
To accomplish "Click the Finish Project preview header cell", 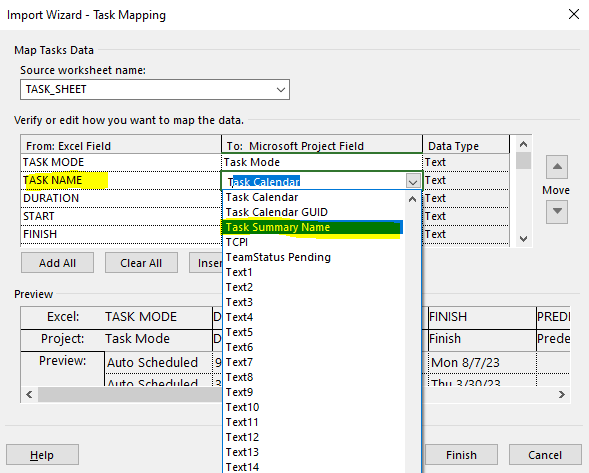I will click(482, 339).
